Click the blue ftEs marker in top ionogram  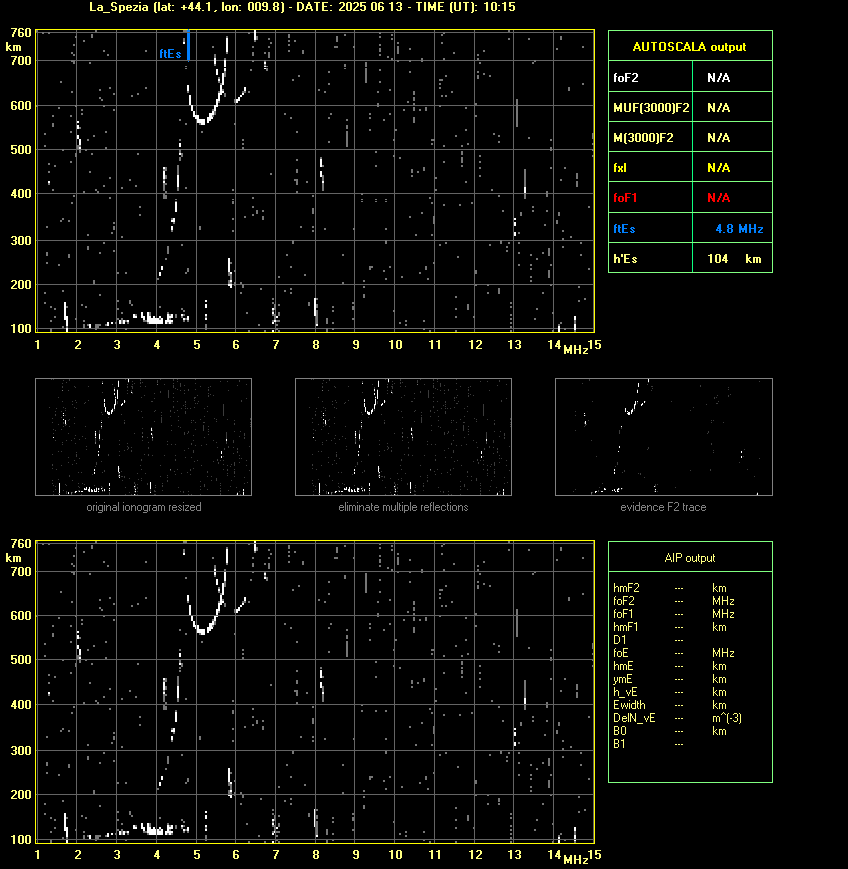pos(188,45)
